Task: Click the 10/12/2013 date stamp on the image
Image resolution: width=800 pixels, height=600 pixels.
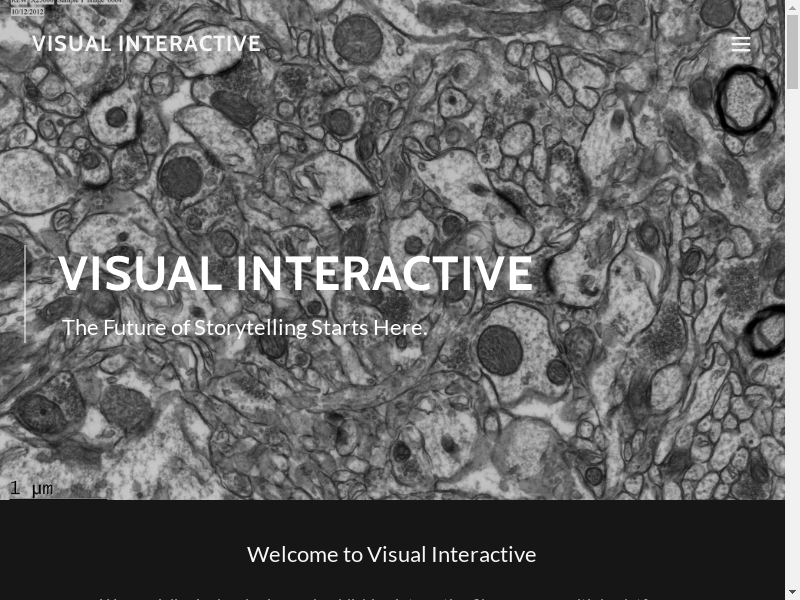Action: (x=27, y=12)
